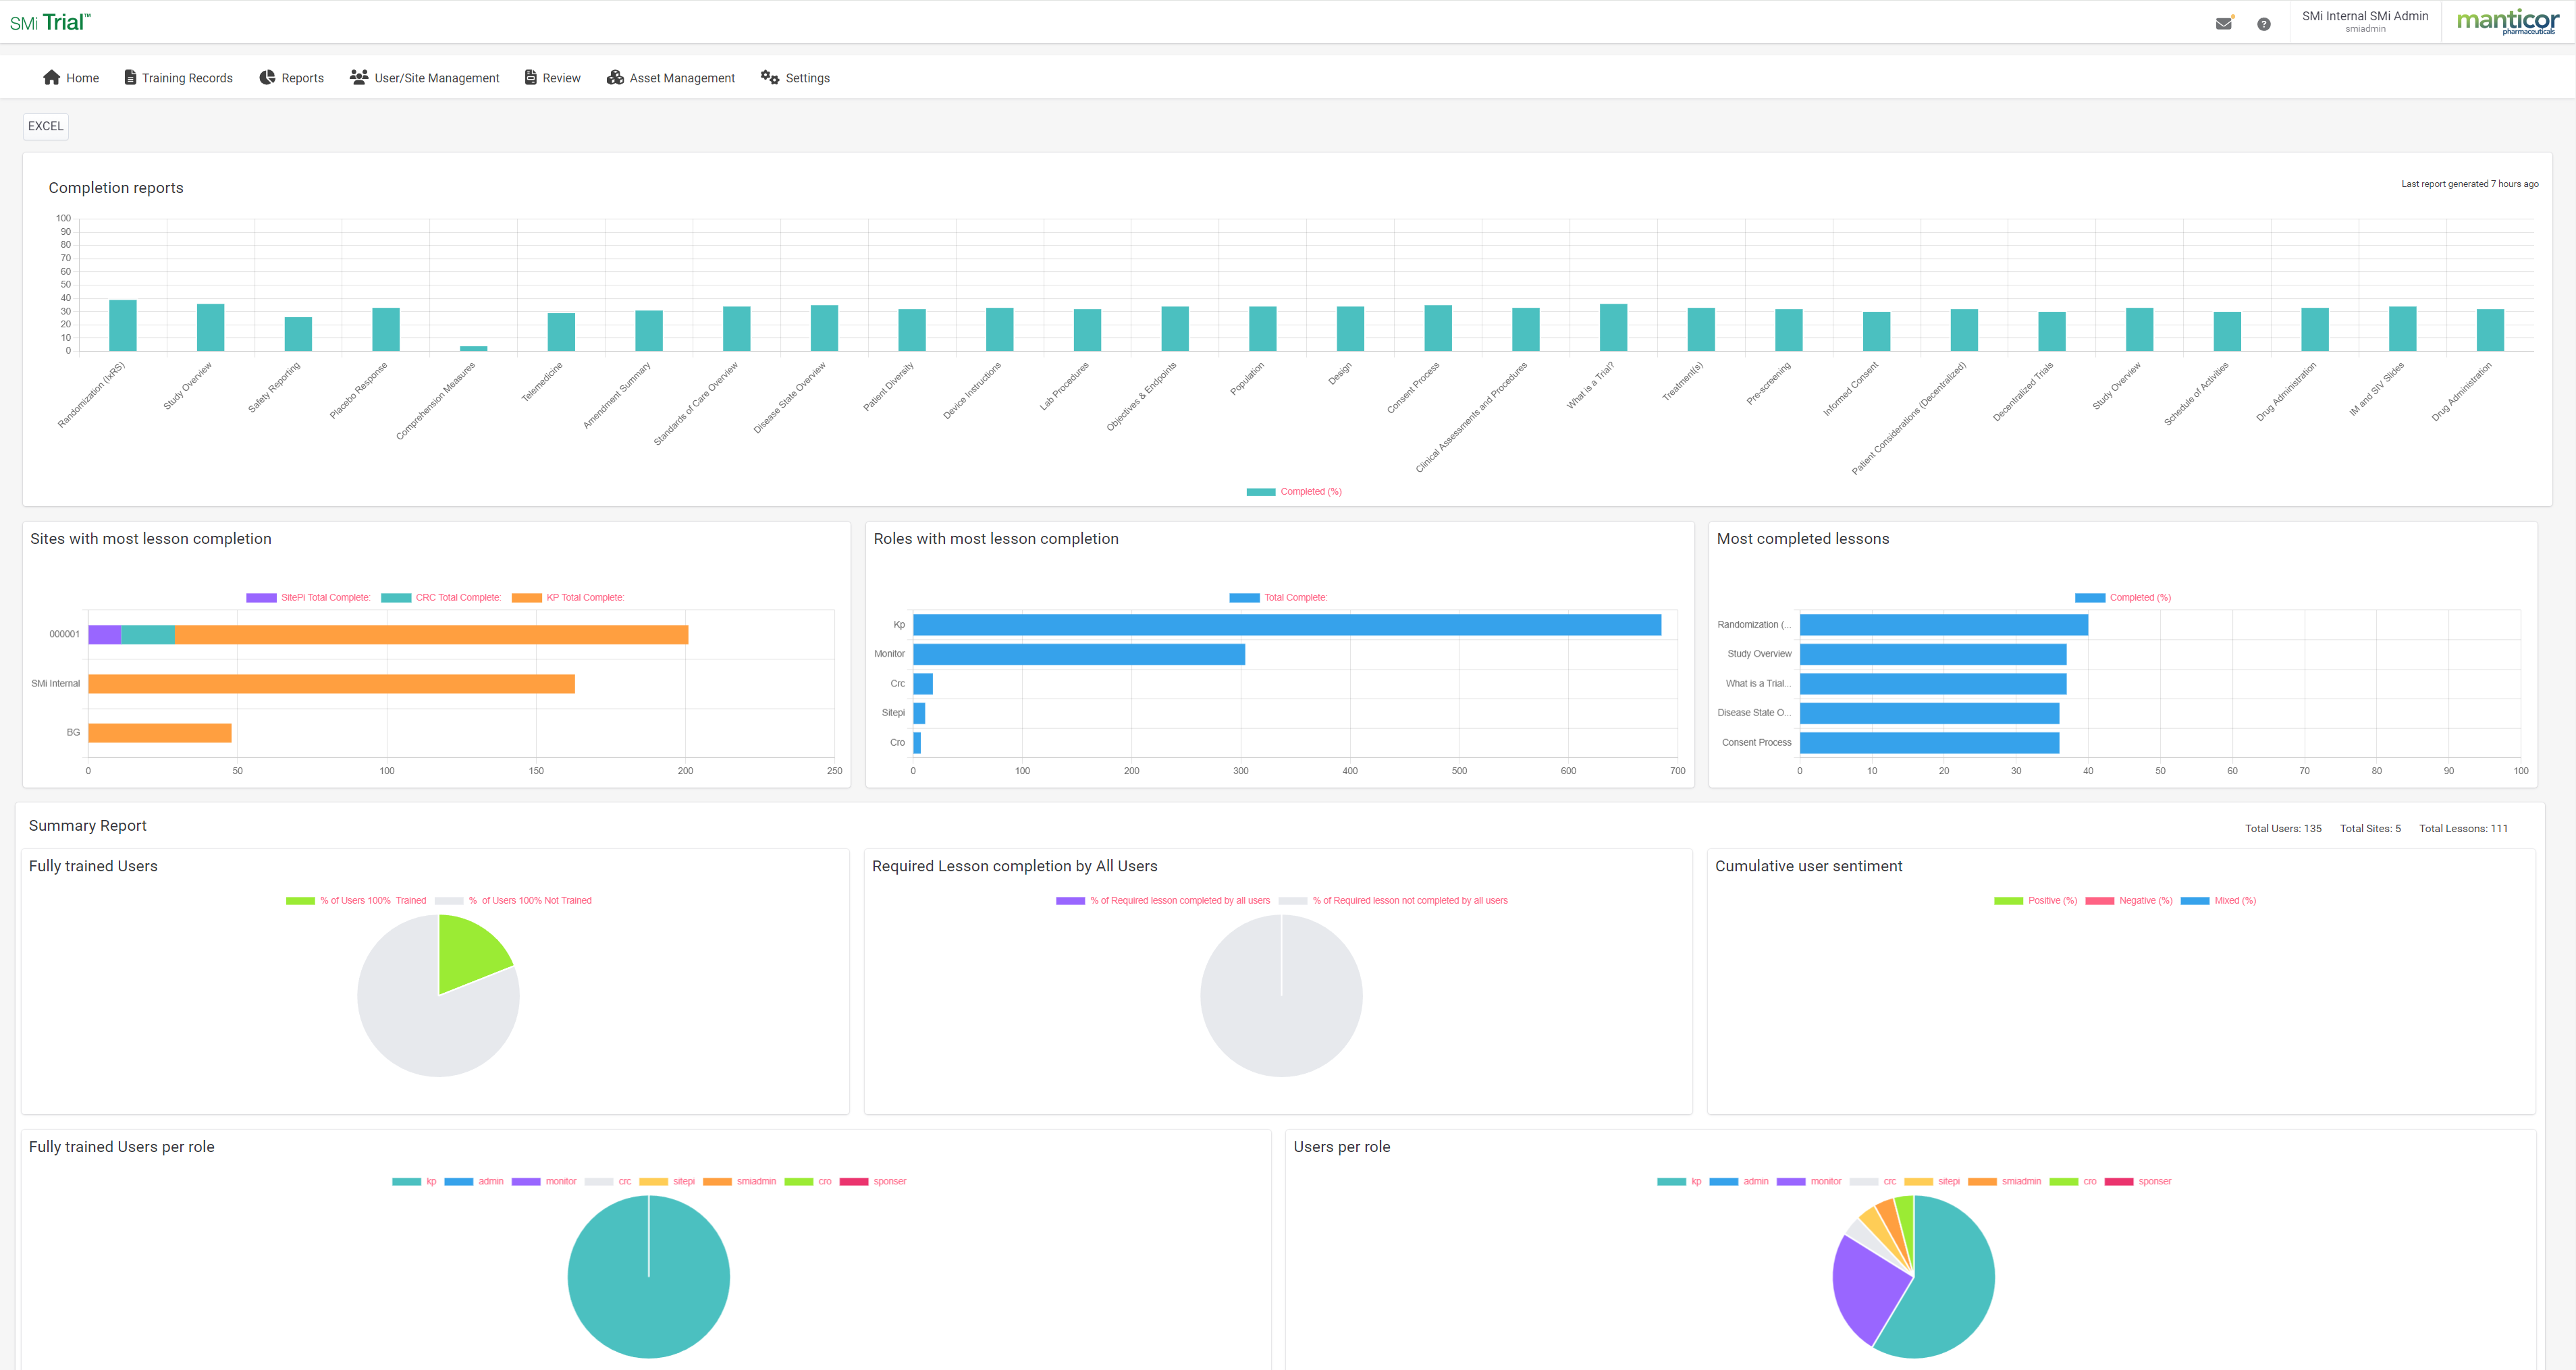The image size is (2576, 1370).
Task: Click the Kp bar in Roles chart
Action: point(1286,625)
